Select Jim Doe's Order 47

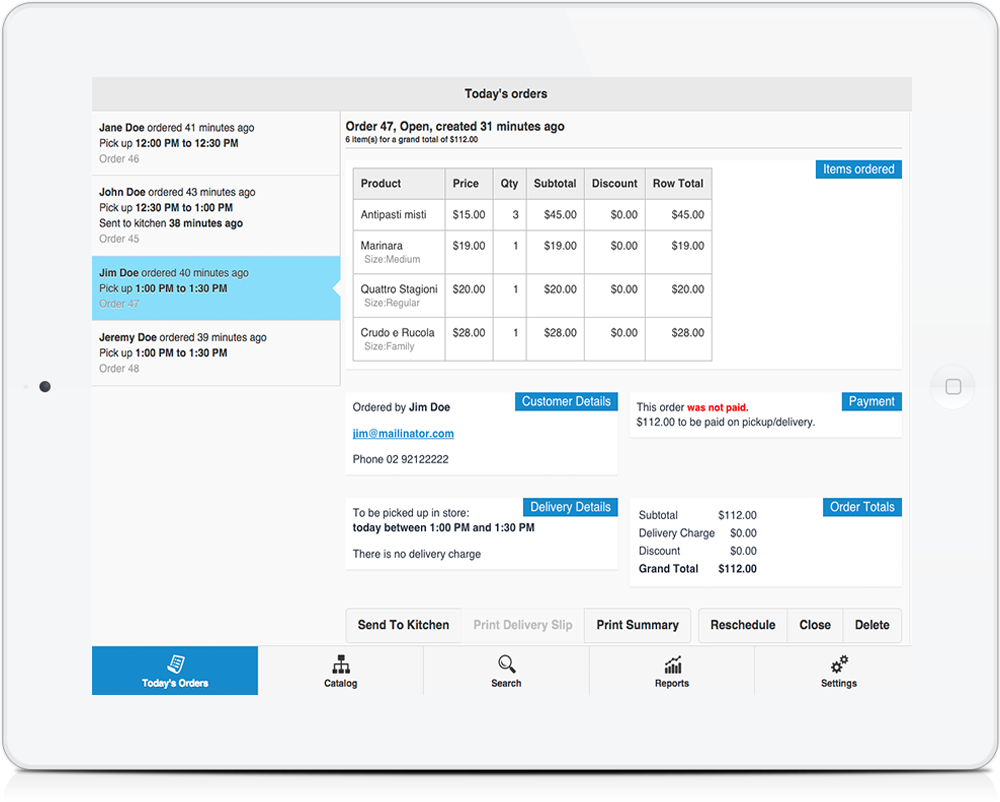tap(215, 288)
